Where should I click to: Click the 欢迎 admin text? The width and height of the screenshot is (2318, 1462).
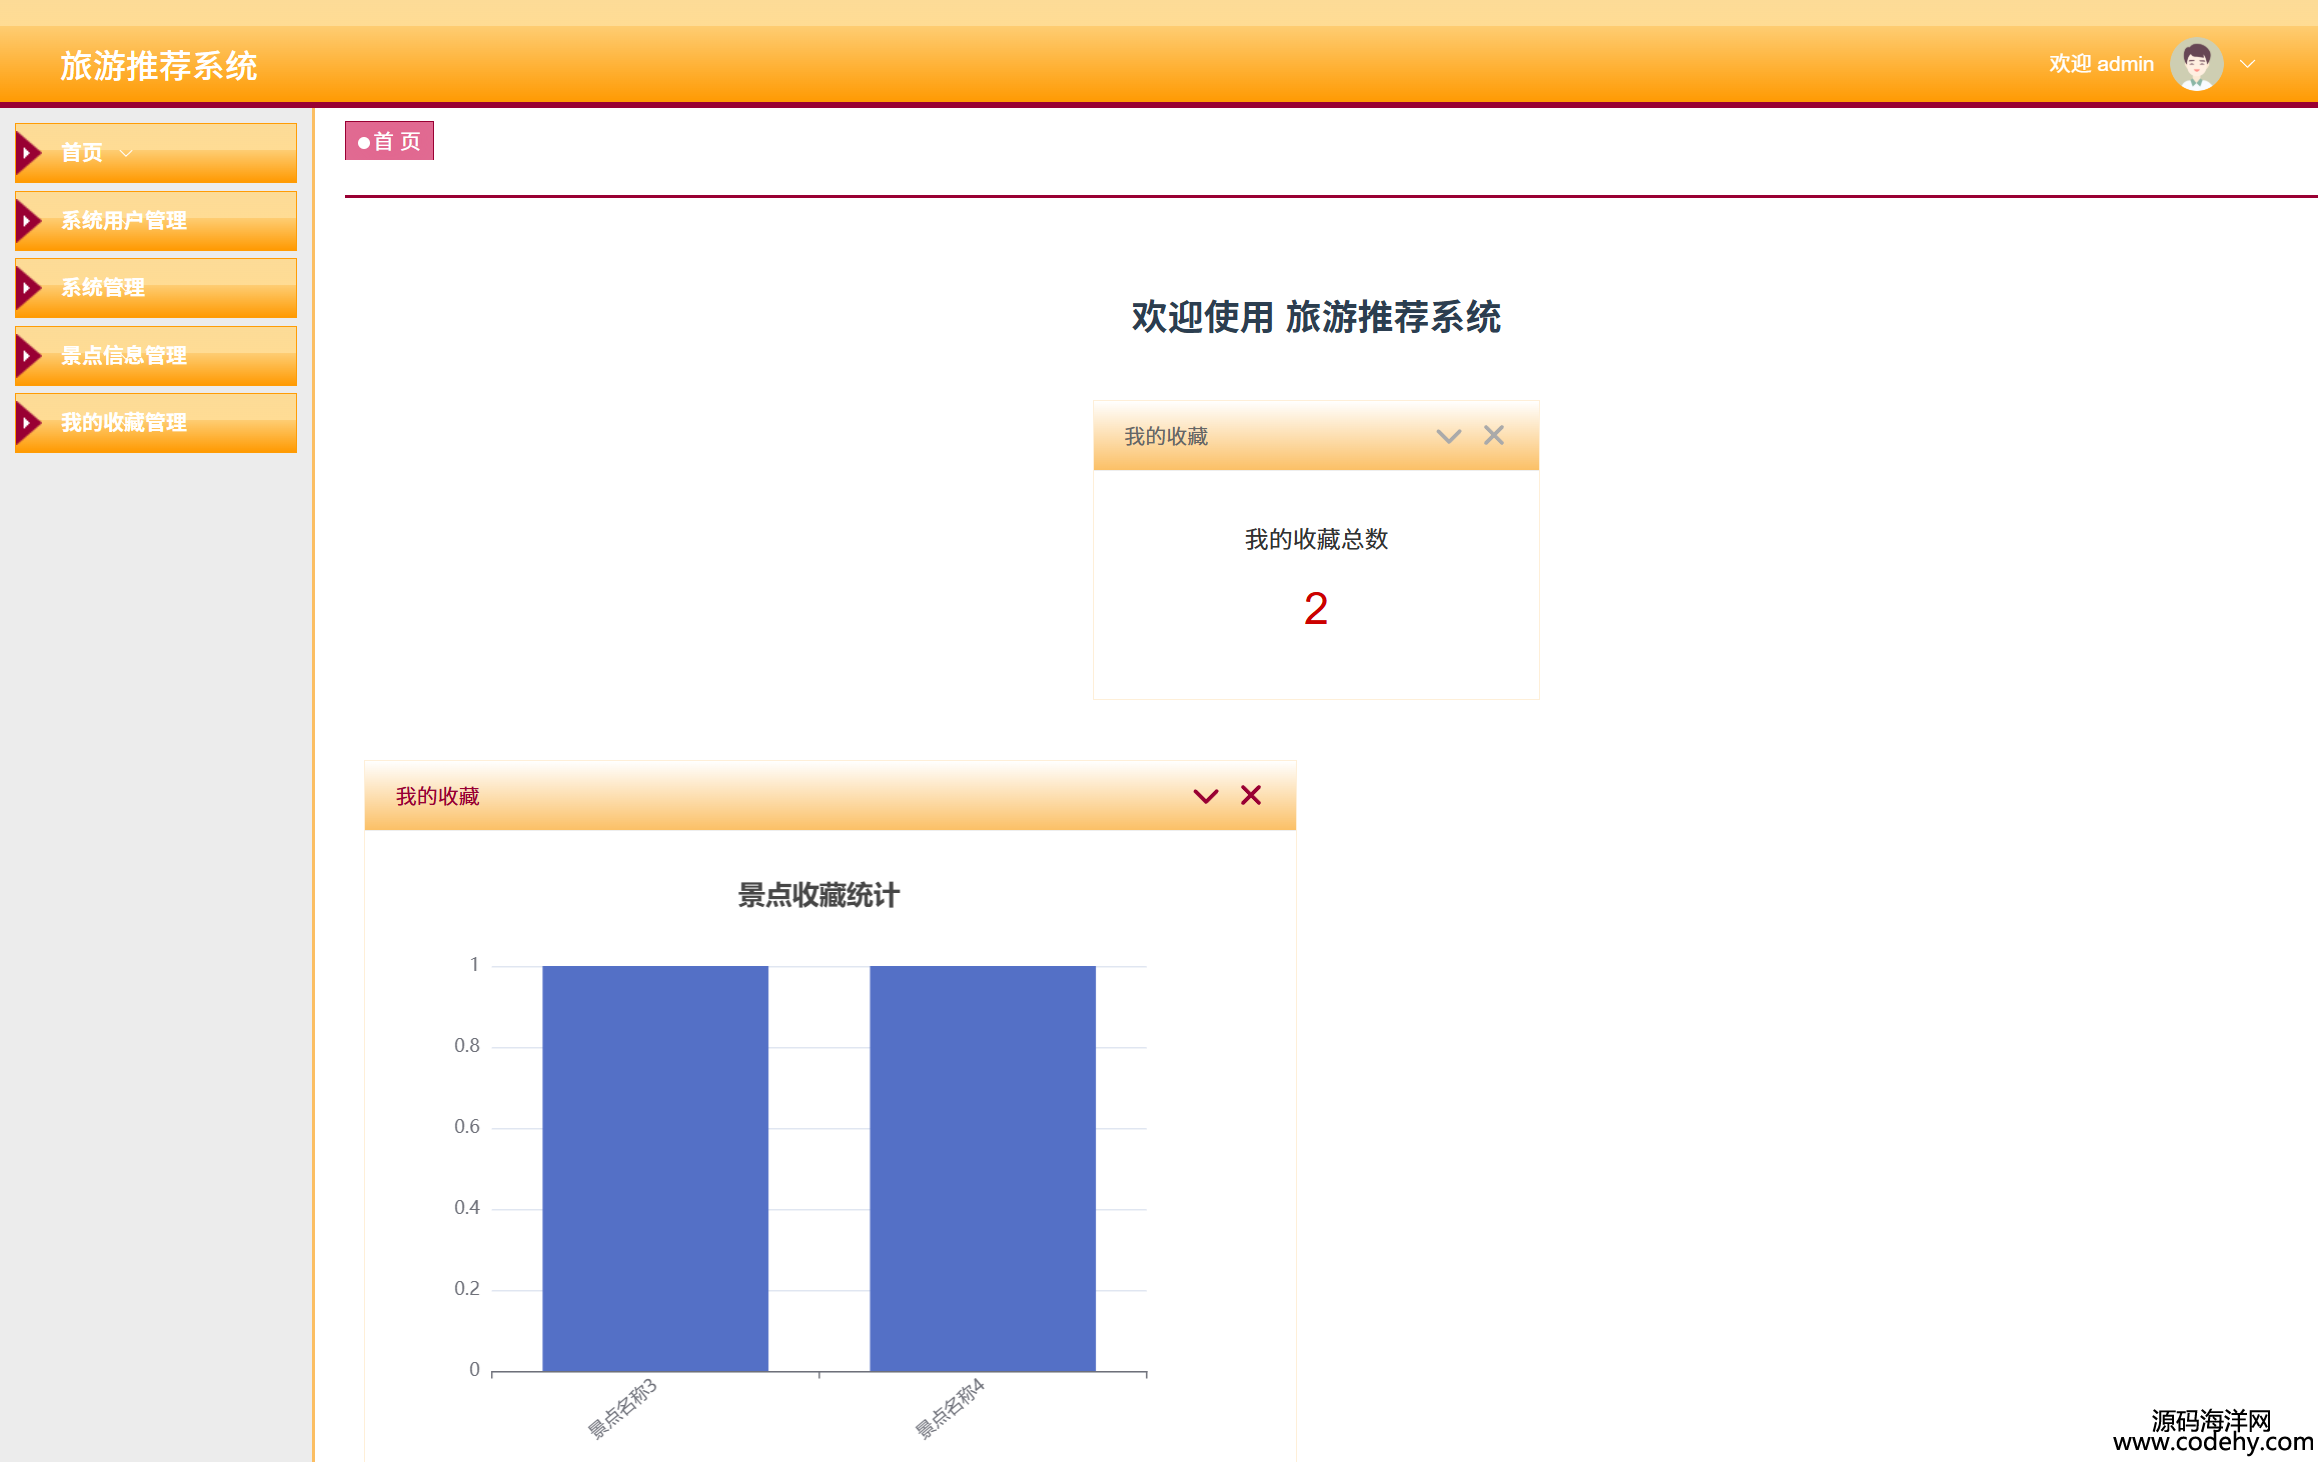pos(2100,64)
